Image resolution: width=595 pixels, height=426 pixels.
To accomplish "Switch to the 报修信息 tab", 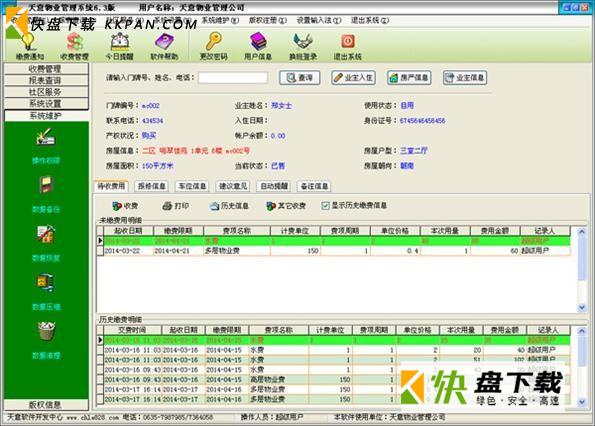I will (x=151, y=186).
